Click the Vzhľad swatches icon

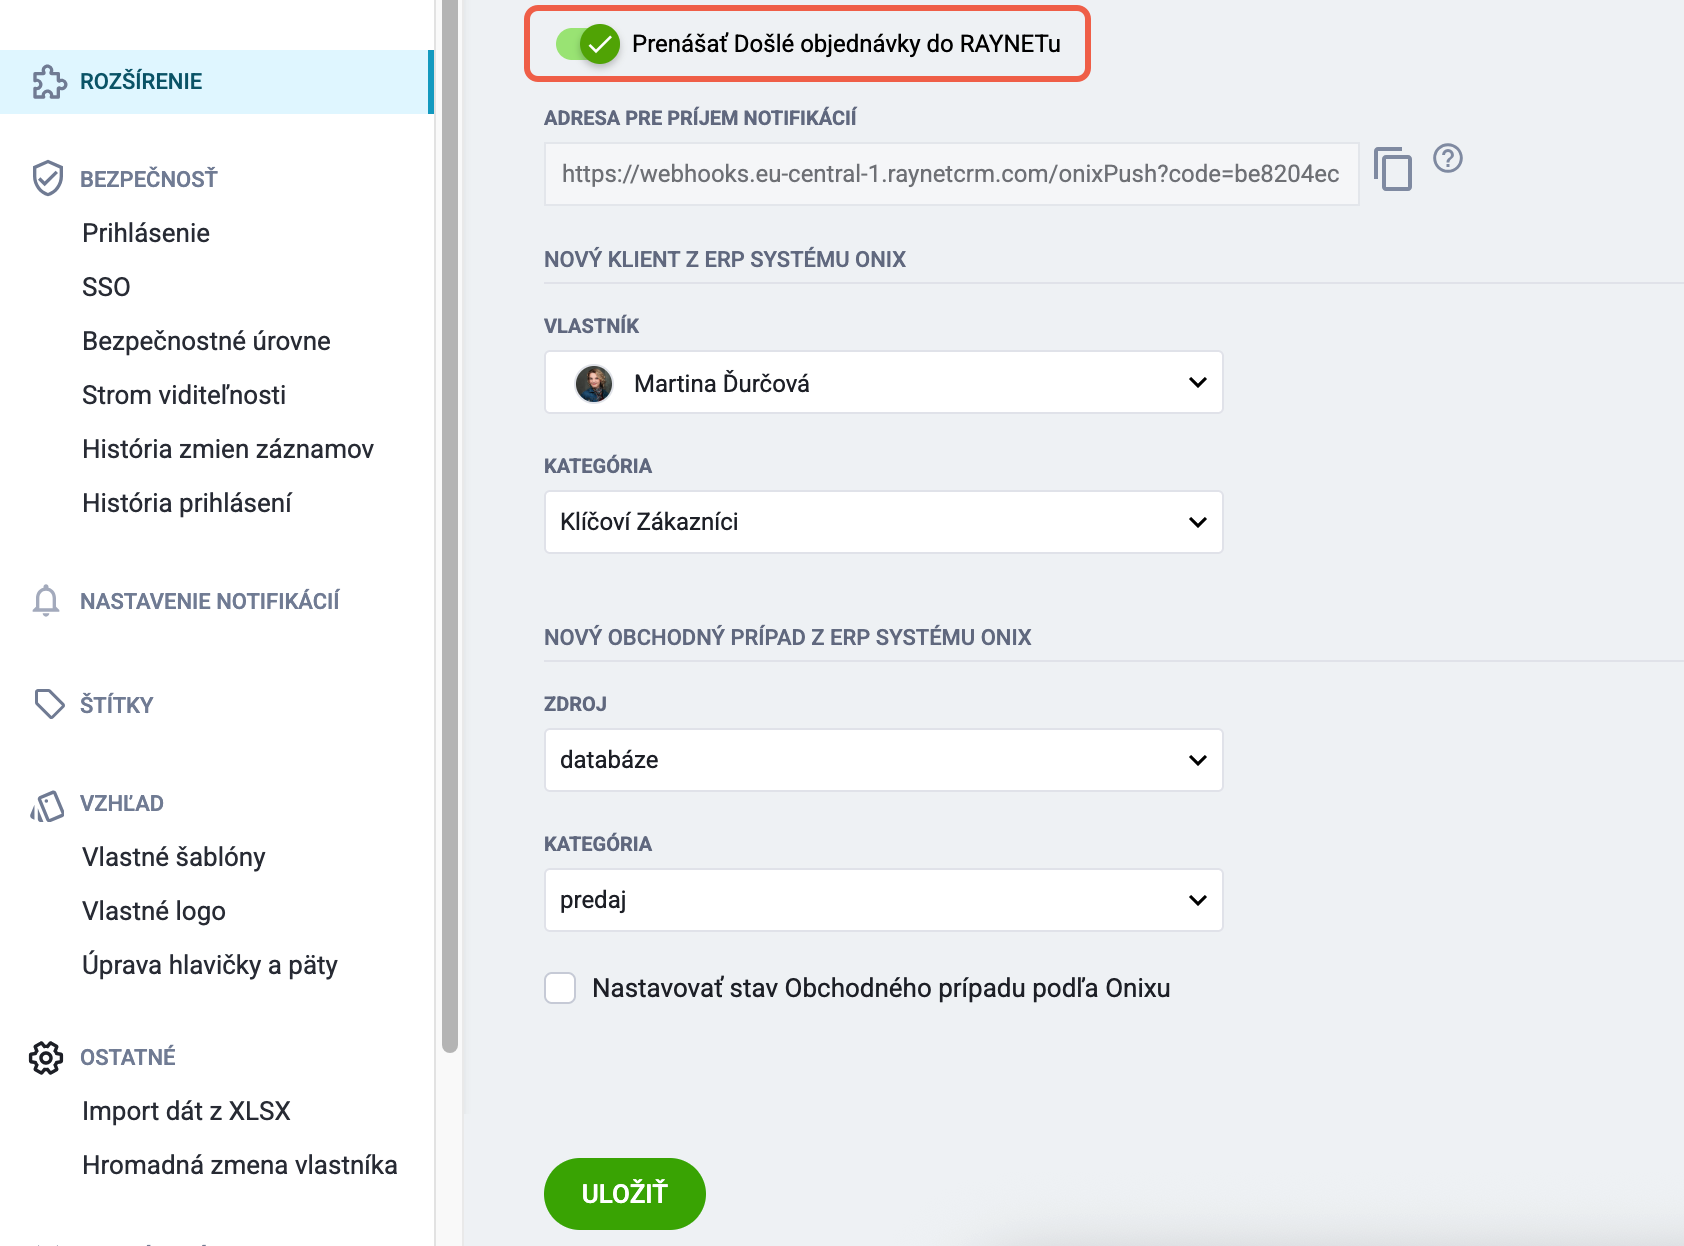[47, 806]
